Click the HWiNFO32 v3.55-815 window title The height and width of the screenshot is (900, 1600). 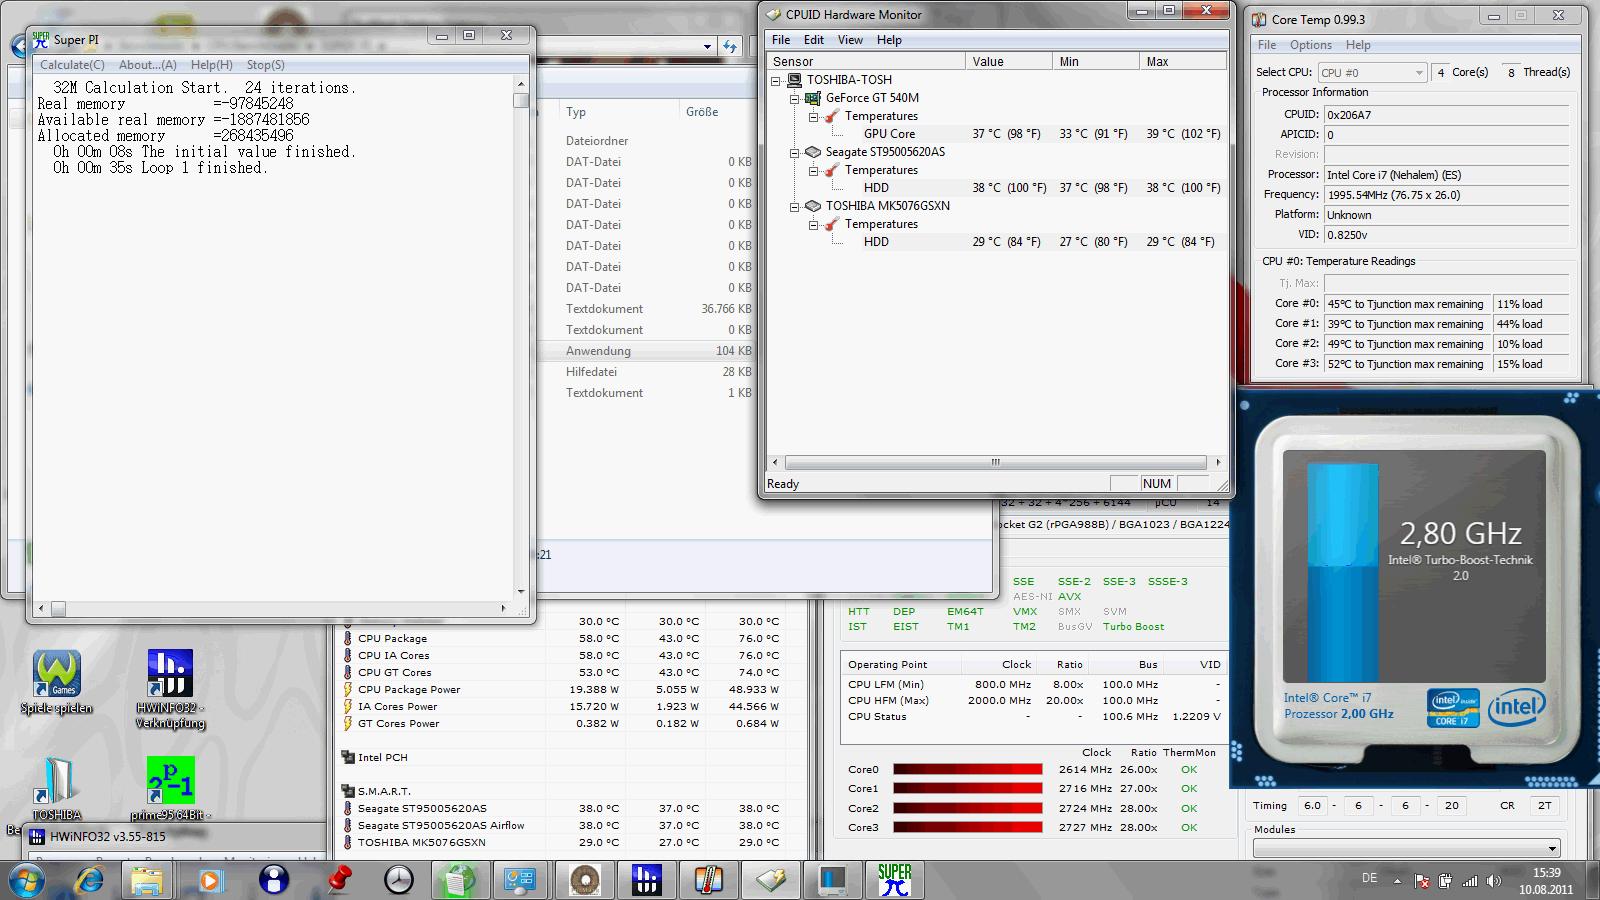pos(108,837)
